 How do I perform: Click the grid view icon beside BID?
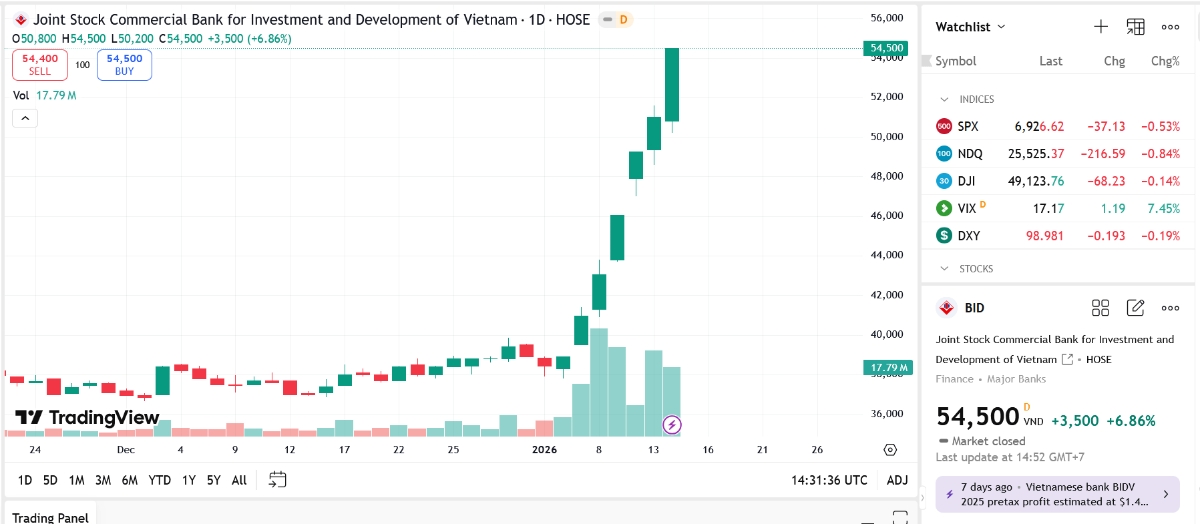click(1100, 308)
